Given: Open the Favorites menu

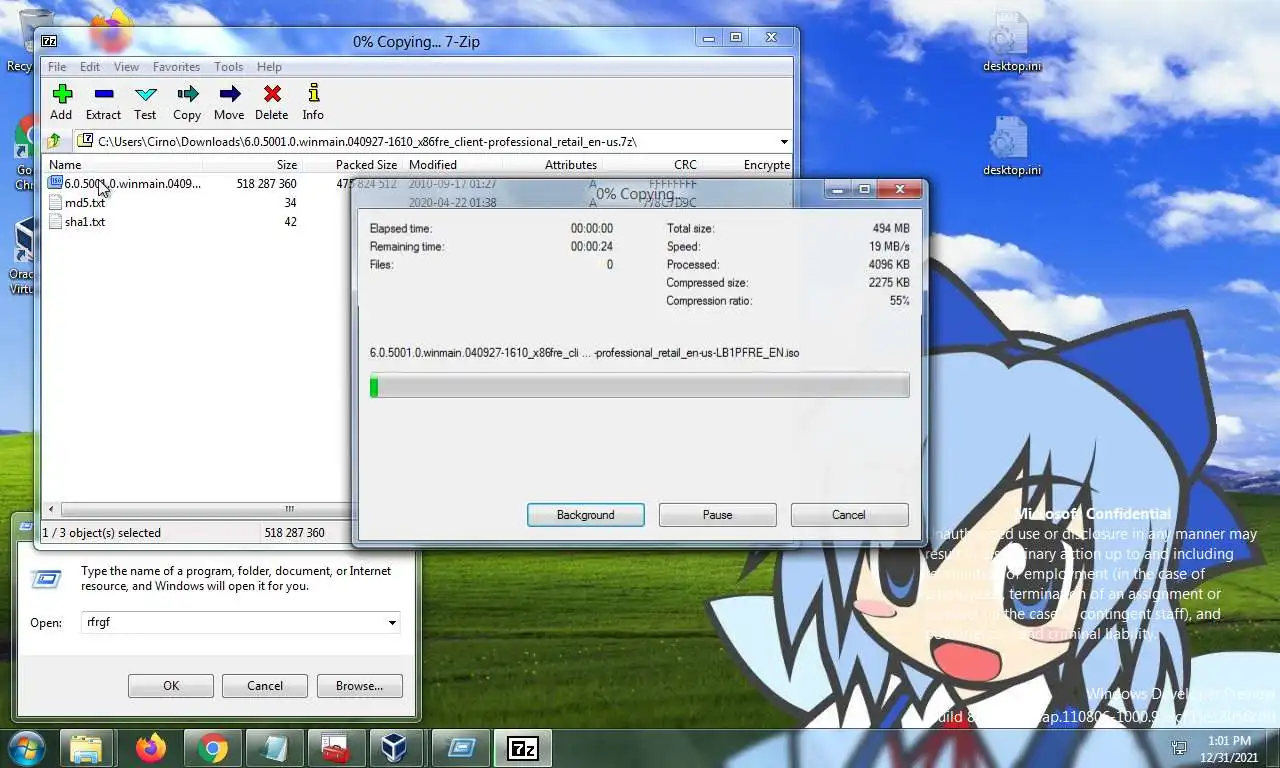Looking at the screenshot, I should point(176,66).
